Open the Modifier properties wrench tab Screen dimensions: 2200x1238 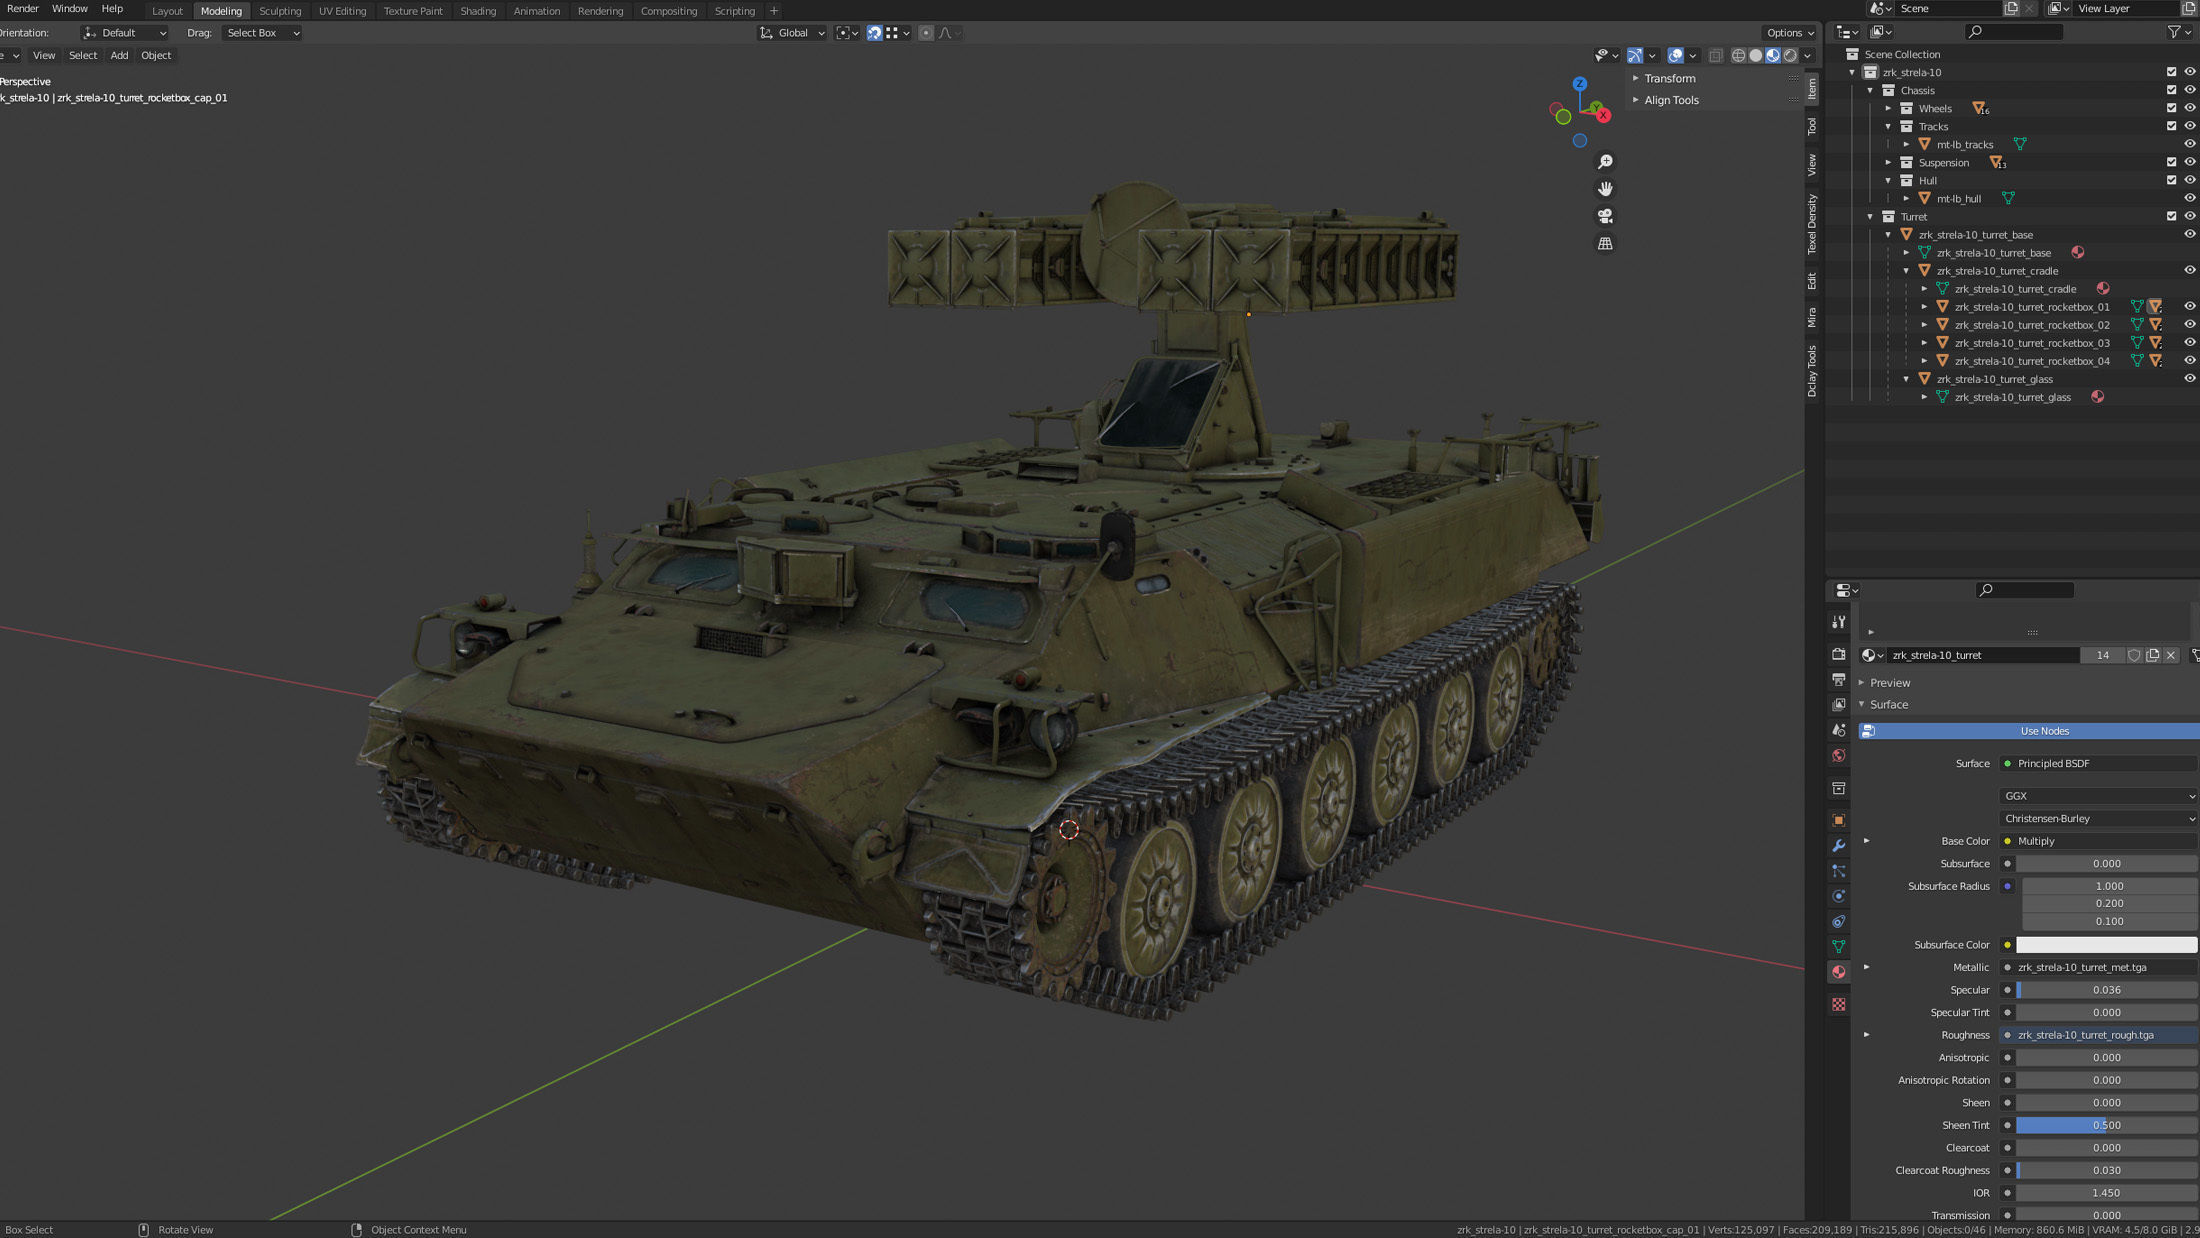click(1838, 845)
